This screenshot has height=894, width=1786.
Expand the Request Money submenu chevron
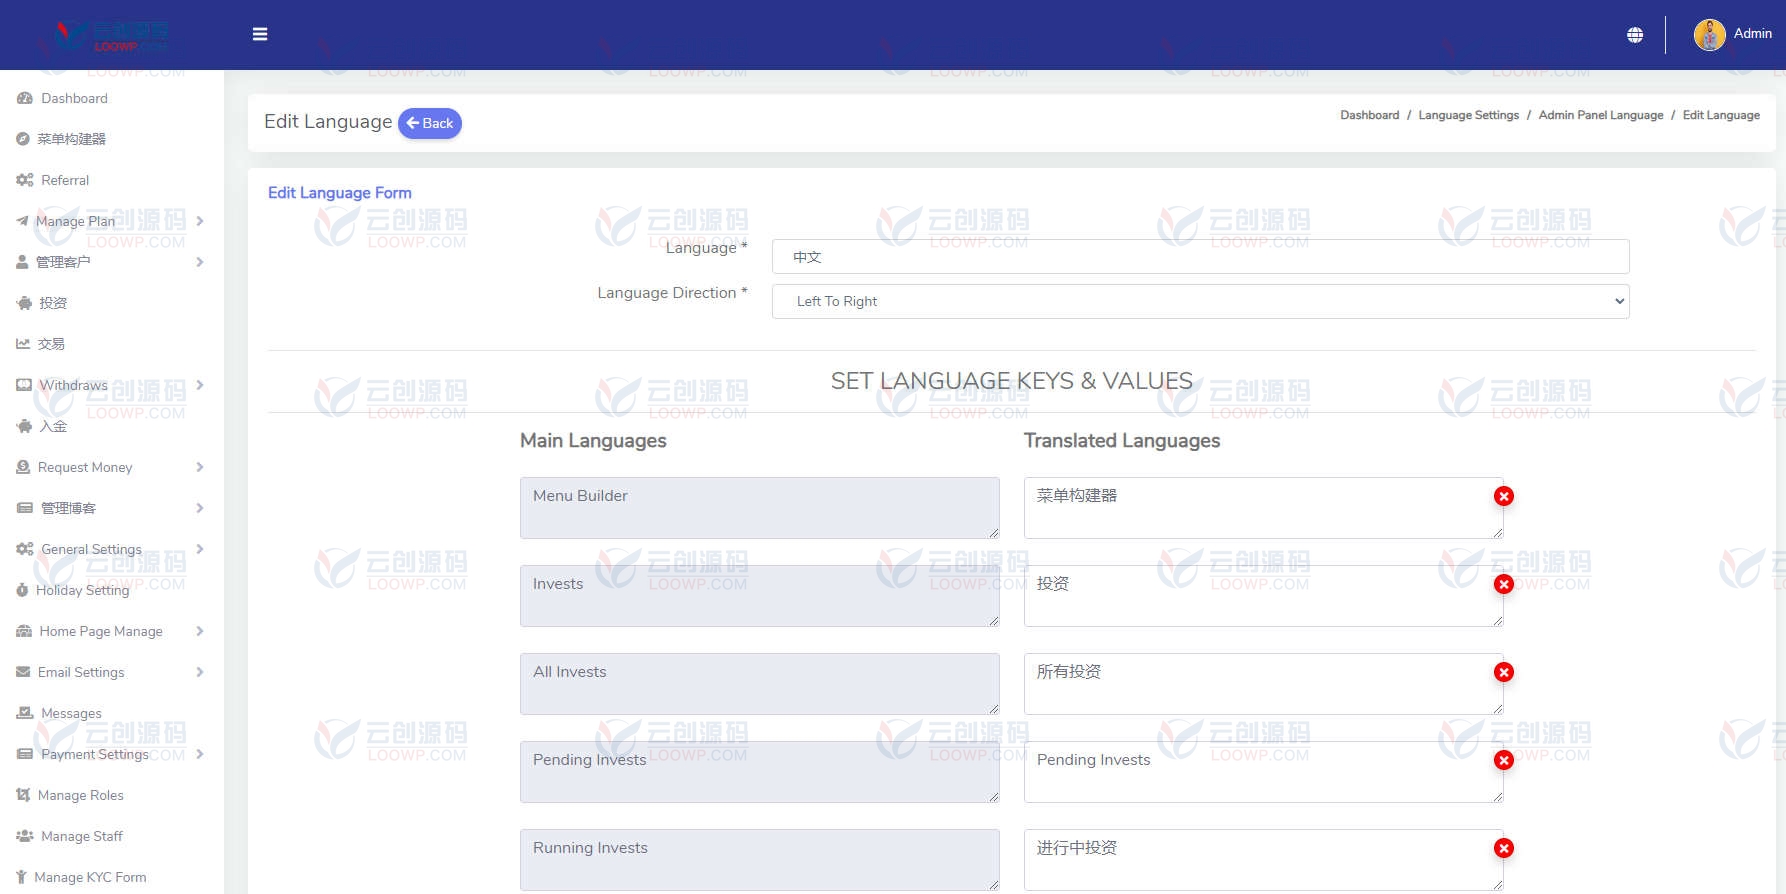(x=200, y=467)
